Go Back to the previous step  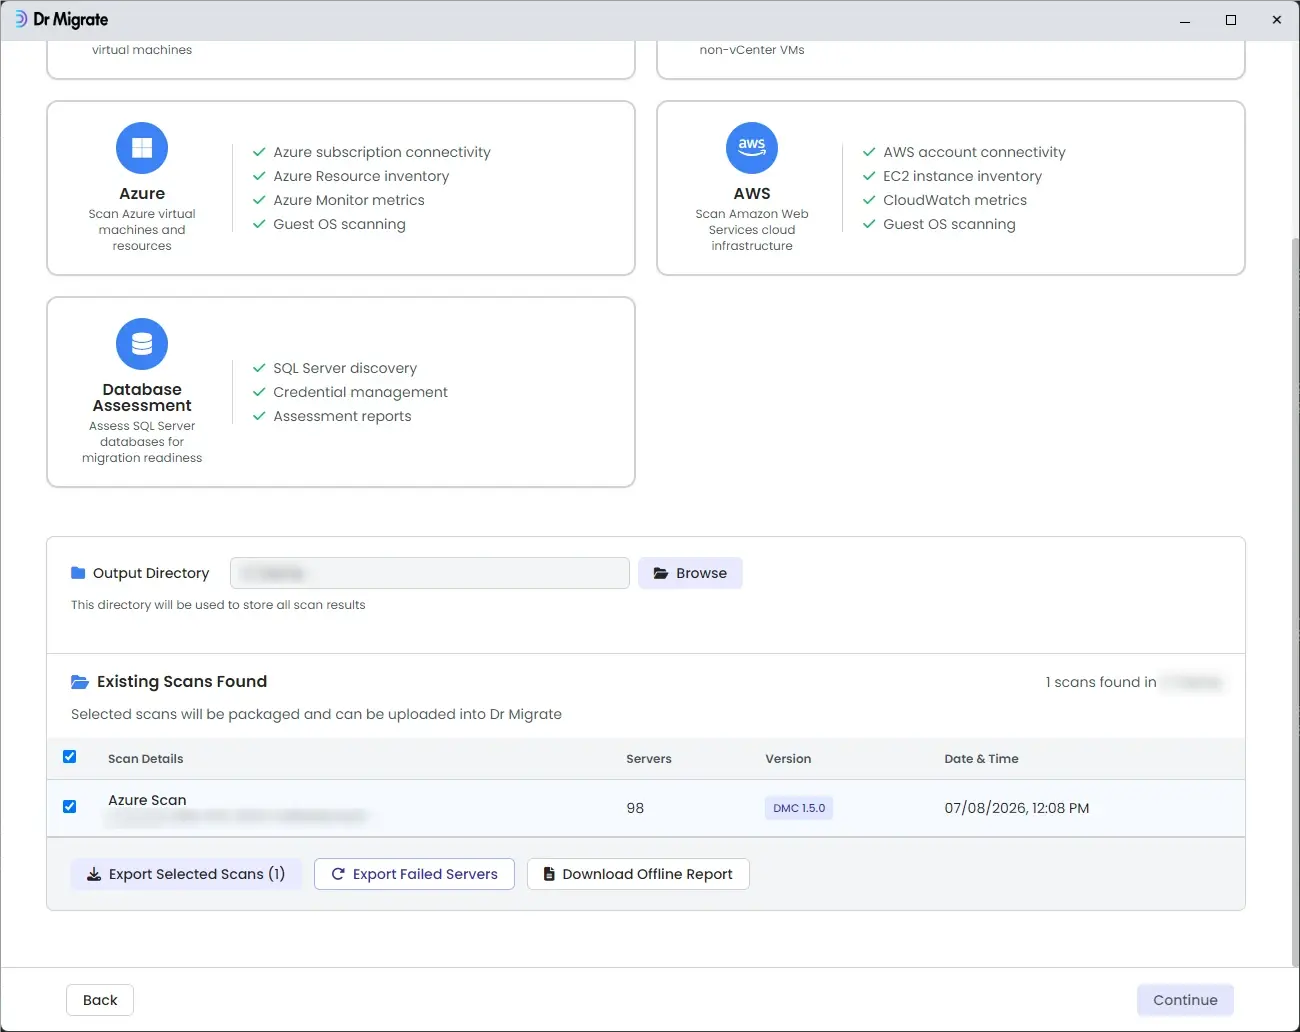[x=100, y=1000]
